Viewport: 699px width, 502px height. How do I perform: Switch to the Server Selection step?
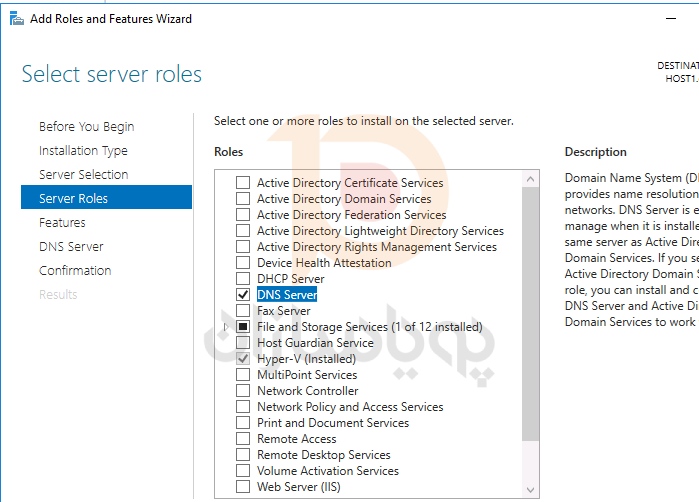pos(83,175)
